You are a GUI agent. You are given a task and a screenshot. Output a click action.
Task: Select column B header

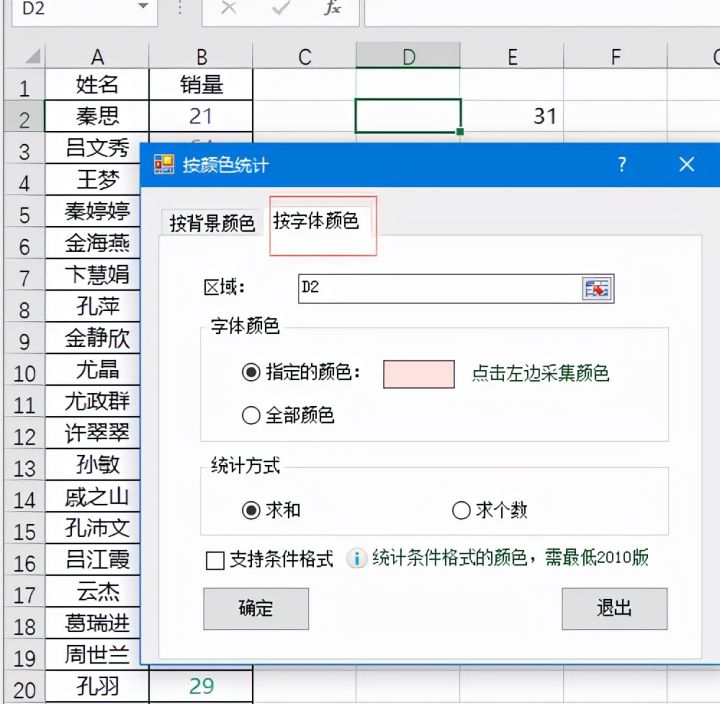(201, 57)
